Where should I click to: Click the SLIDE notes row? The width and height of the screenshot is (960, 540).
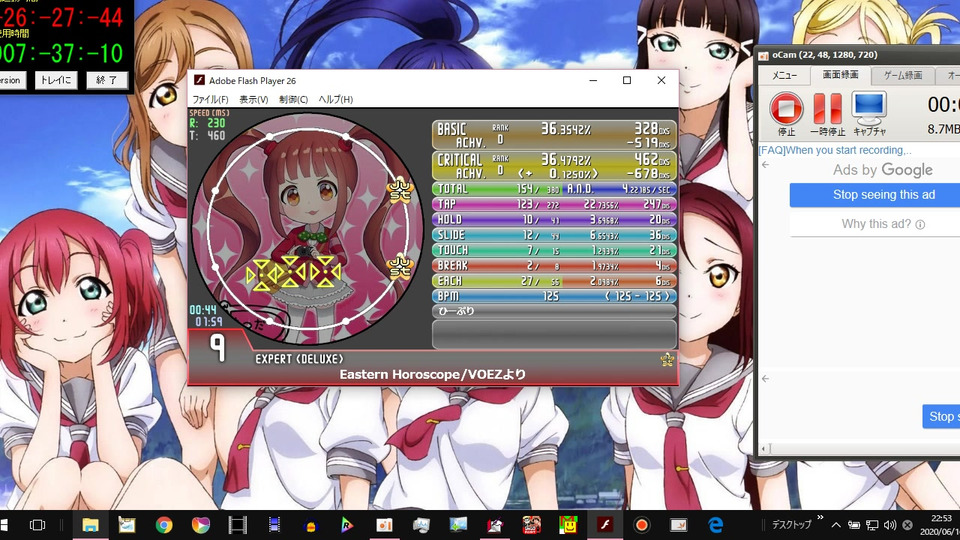pyautogui.click(x=554, y=235)
